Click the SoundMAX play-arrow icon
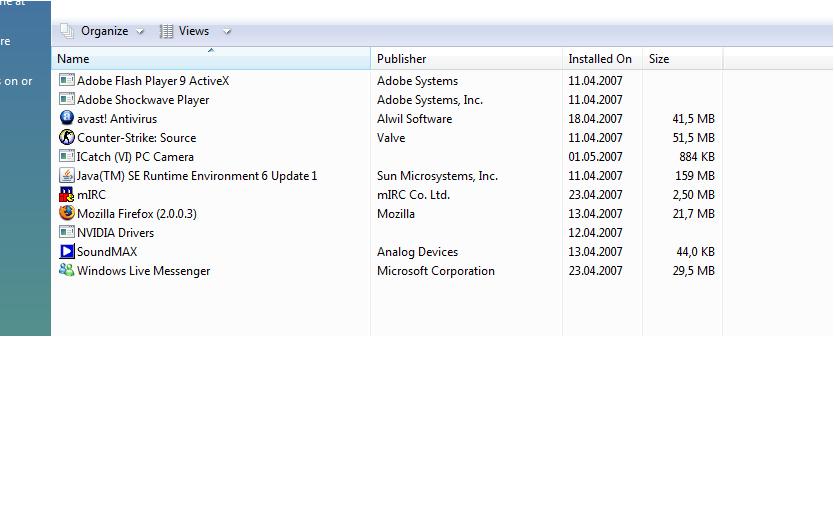Screen dimensions: 834x512 pos(67,251)
